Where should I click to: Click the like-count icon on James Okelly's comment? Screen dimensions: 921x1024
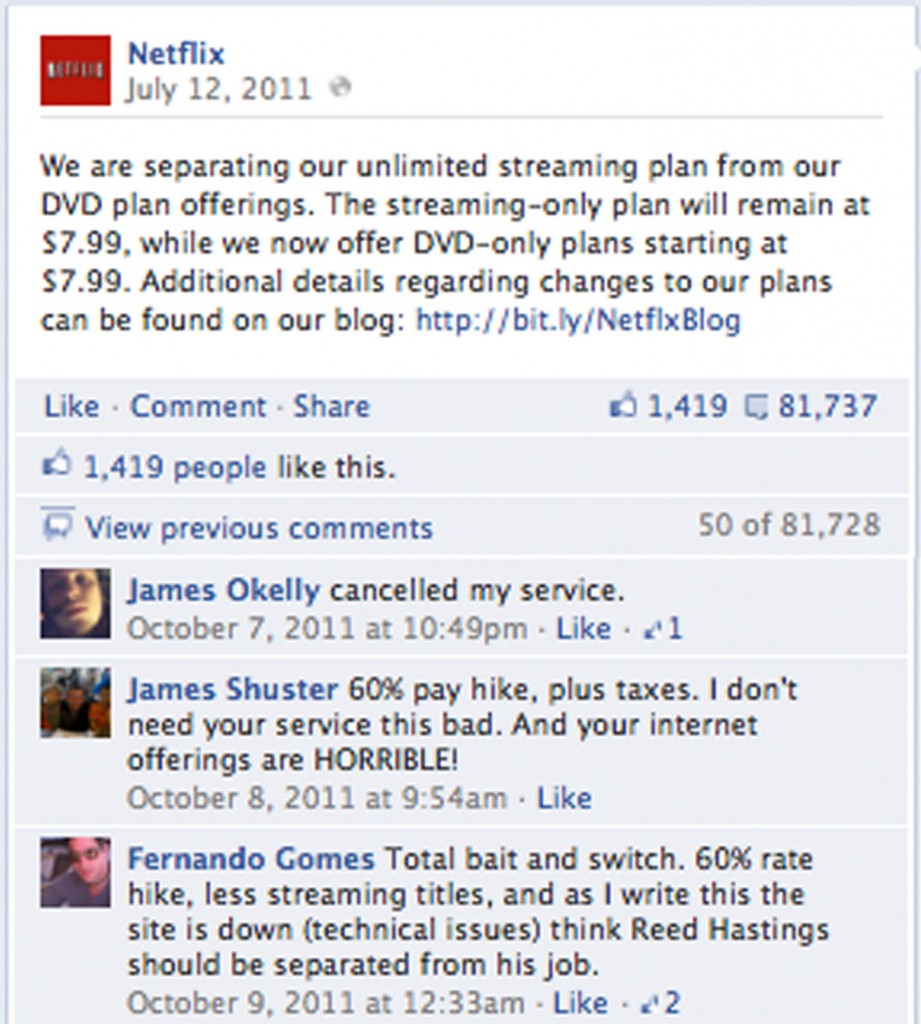(x=653, y=630)
